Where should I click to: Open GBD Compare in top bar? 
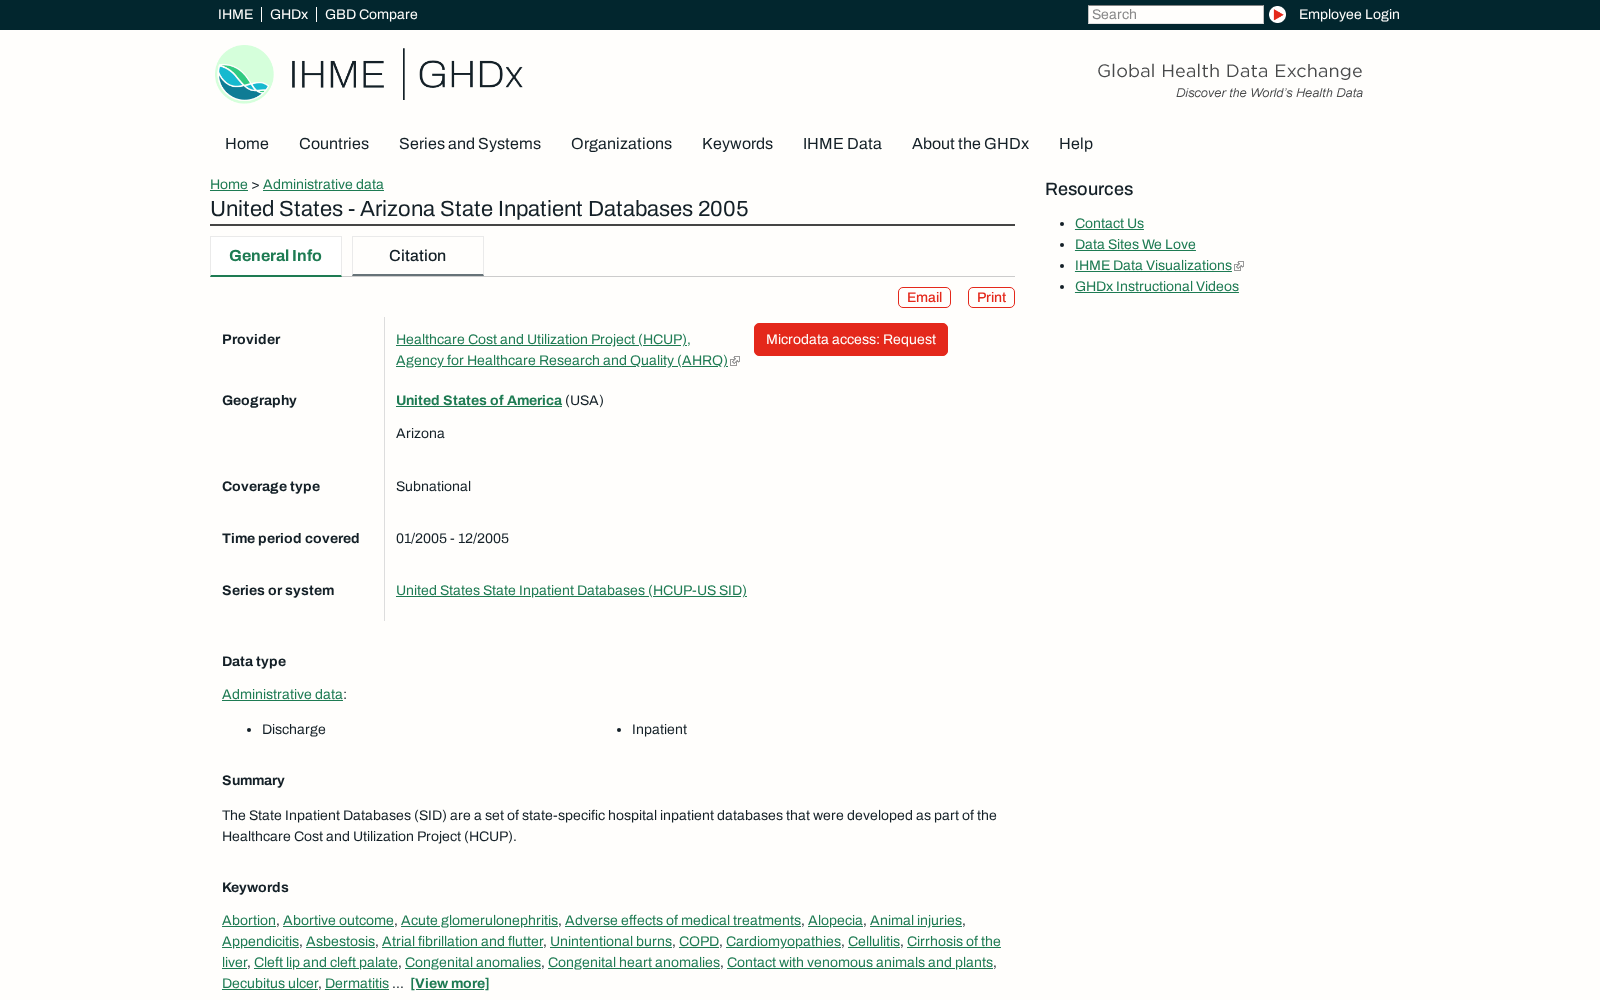pos(371,15)
